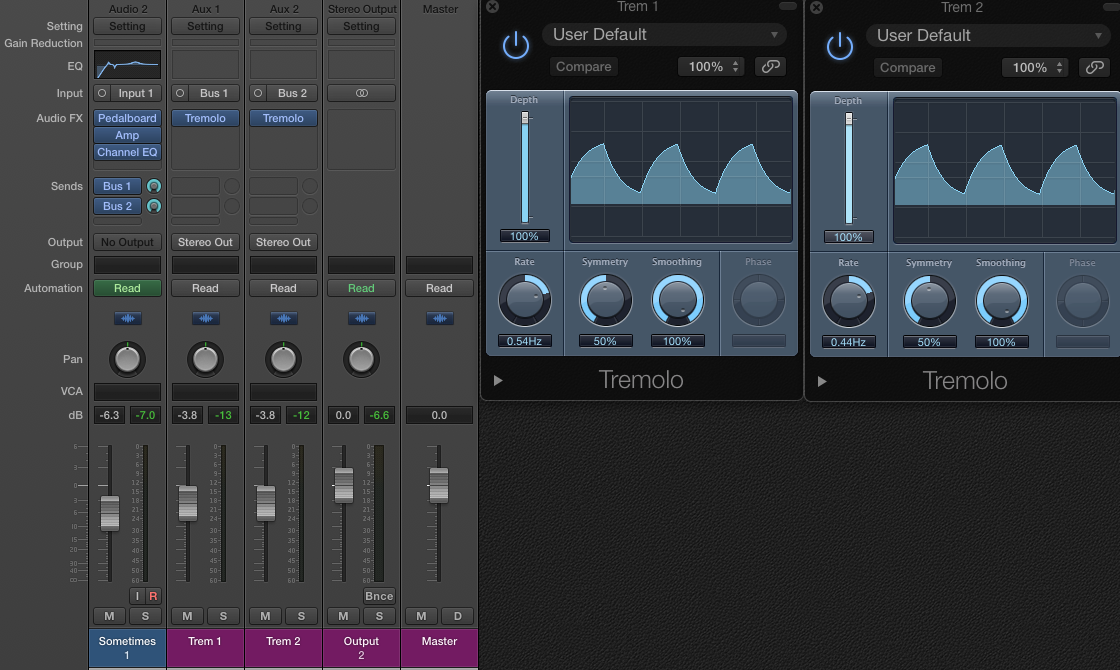Toggle input monitoring I on Sometimes channel
Image resolution: width=1120 pixels, height=670 pixels.
click(x=137, y=596)
